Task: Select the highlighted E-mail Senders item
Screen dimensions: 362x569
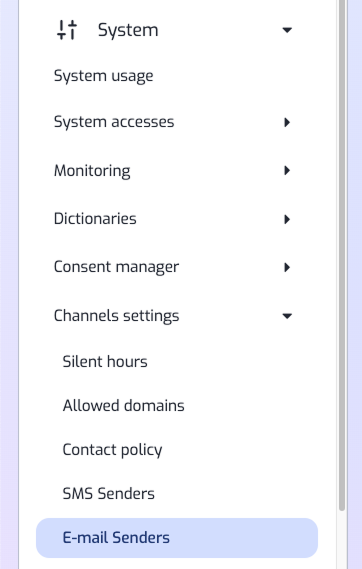Action: [177, 538]
